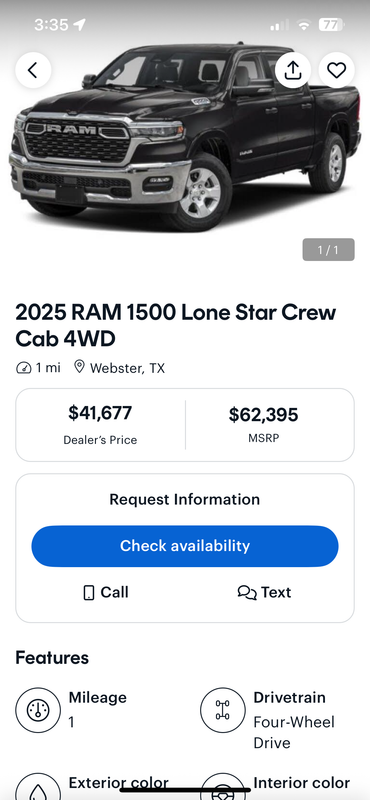Screen dimensions: 370x800
Task: Tap the Features section heading
Action: (x=52, y=658)
